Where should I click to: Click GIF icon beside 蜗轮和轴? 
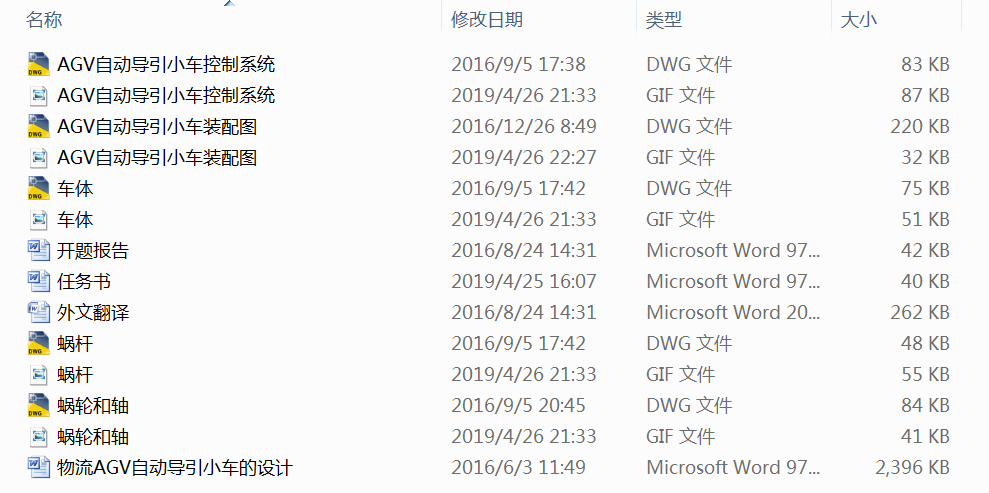coord(39,437)
